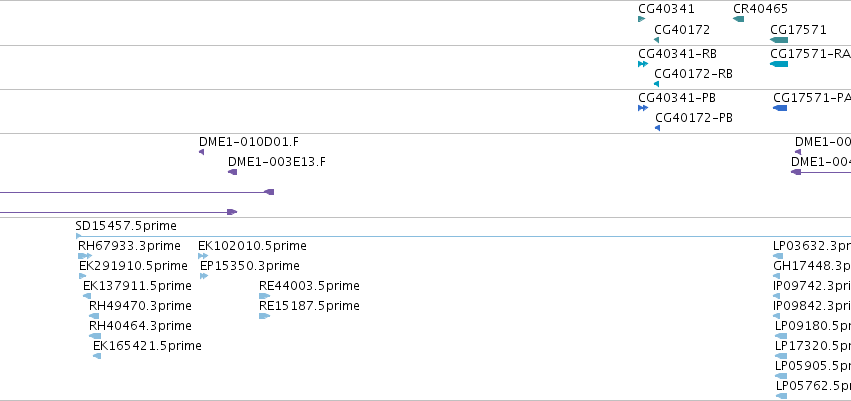Select the CR40465 gene arrow glyph

click(738, 19)
